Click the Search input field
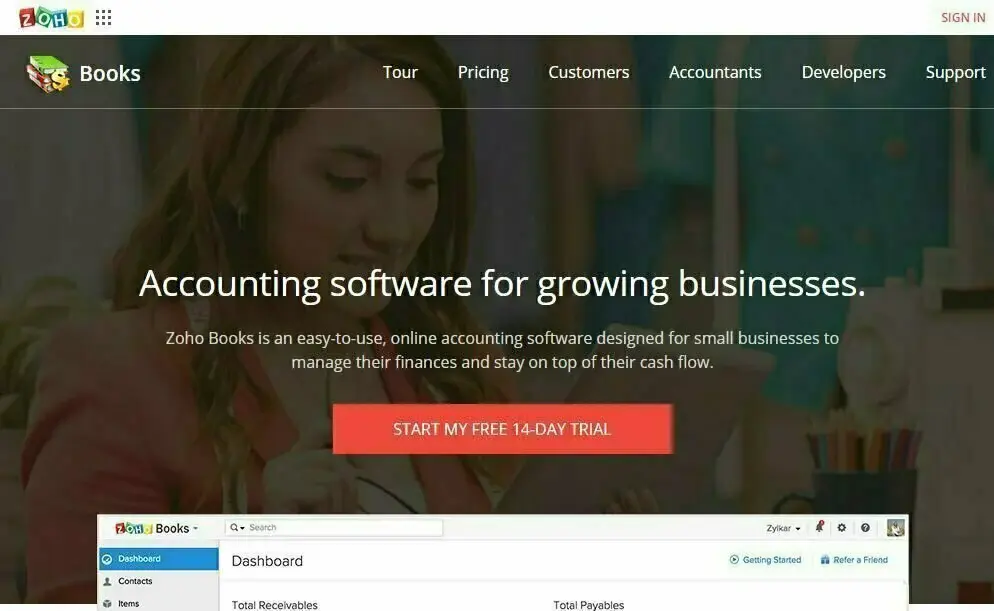Screen dimensions: 994x611 click(333, 527)
